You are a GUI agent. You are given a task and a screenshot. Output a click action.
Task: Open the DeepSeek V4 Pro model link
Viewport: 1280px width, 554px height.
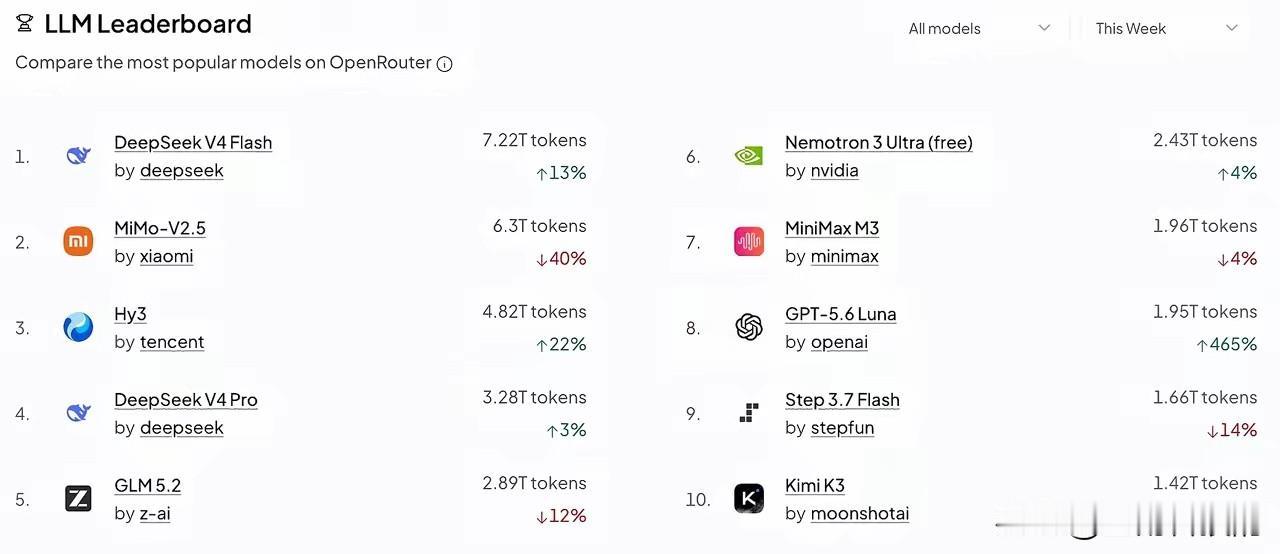186,399
